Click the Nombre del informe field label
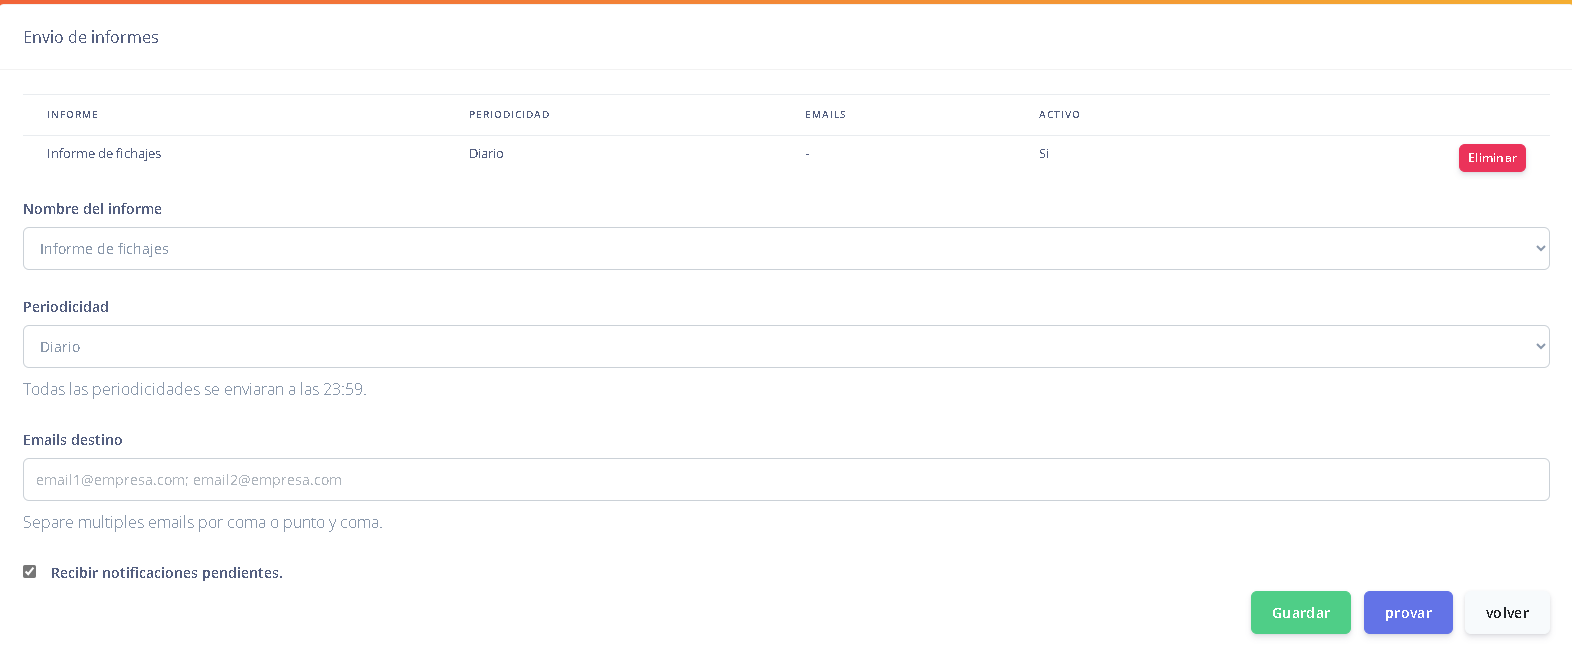Viewport: 1572px width, 646px height. [92, 209]
